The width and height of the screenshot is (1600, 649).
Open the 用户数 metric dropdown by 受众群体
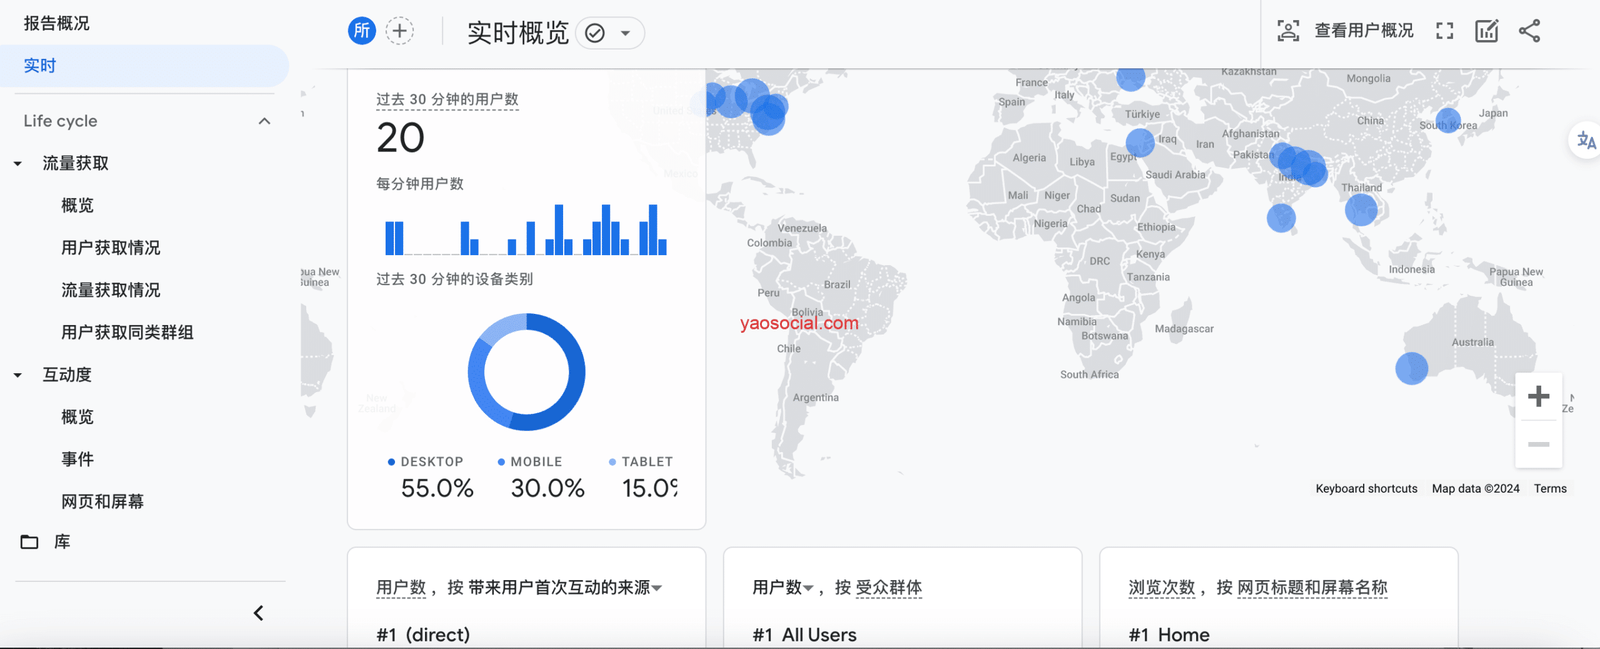tap(808, 588)
